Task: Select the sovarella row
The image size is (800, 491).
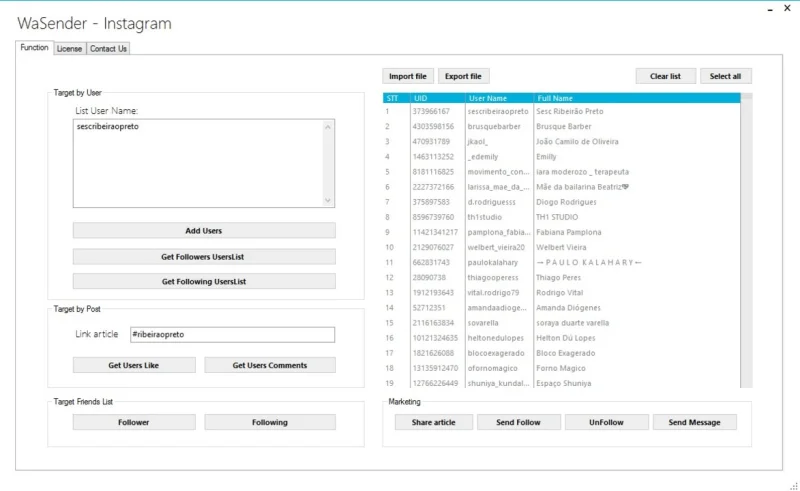Action: click(561, 323)
